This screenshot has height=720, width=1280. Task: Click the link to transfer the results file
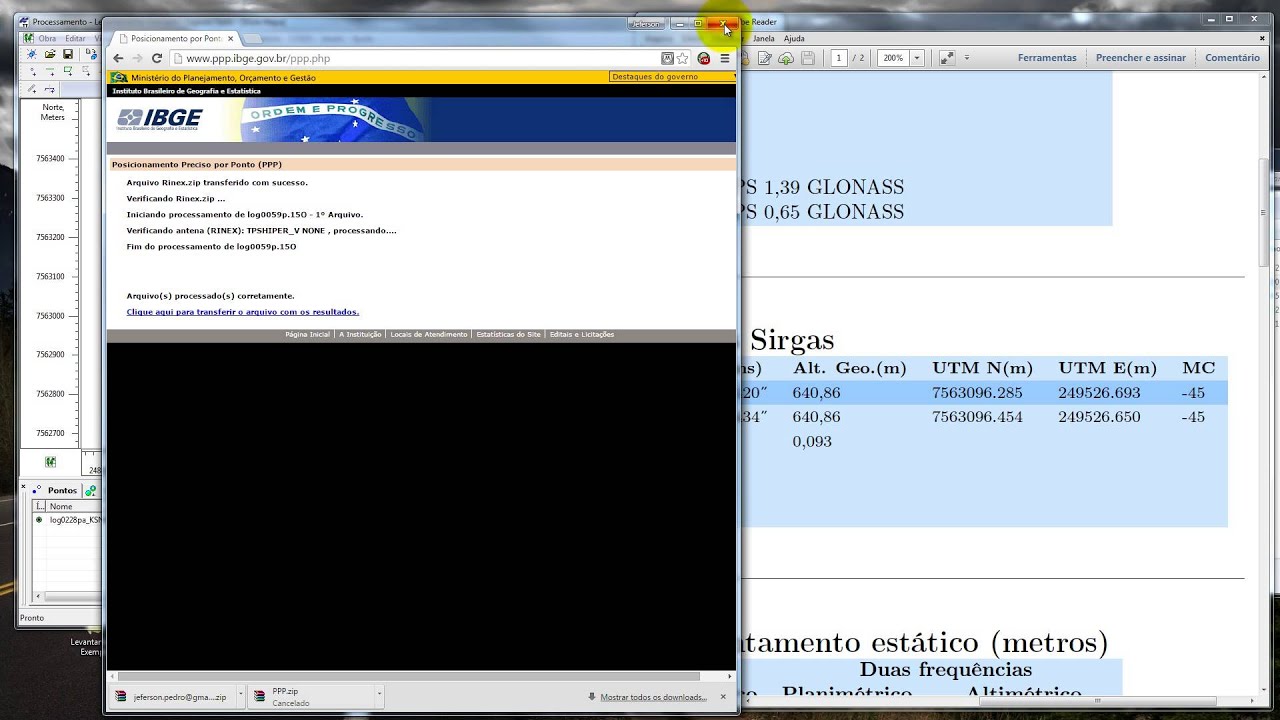243,312
